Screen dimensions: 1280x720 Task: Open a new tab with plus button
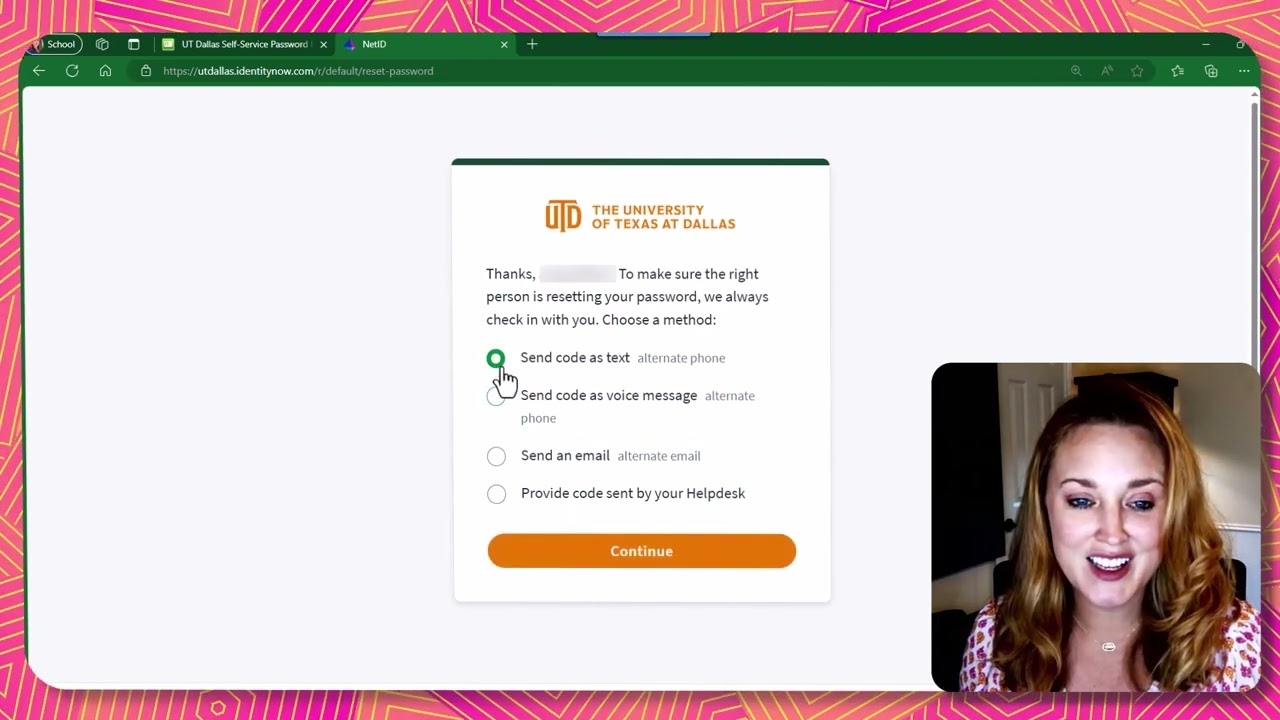pyautogui.click(x=532, y=44)
